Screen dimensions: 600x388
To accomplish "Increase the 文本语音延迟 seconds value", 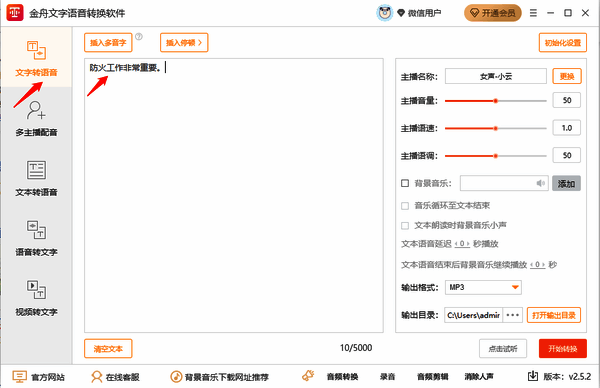I will tap(468, 244).
